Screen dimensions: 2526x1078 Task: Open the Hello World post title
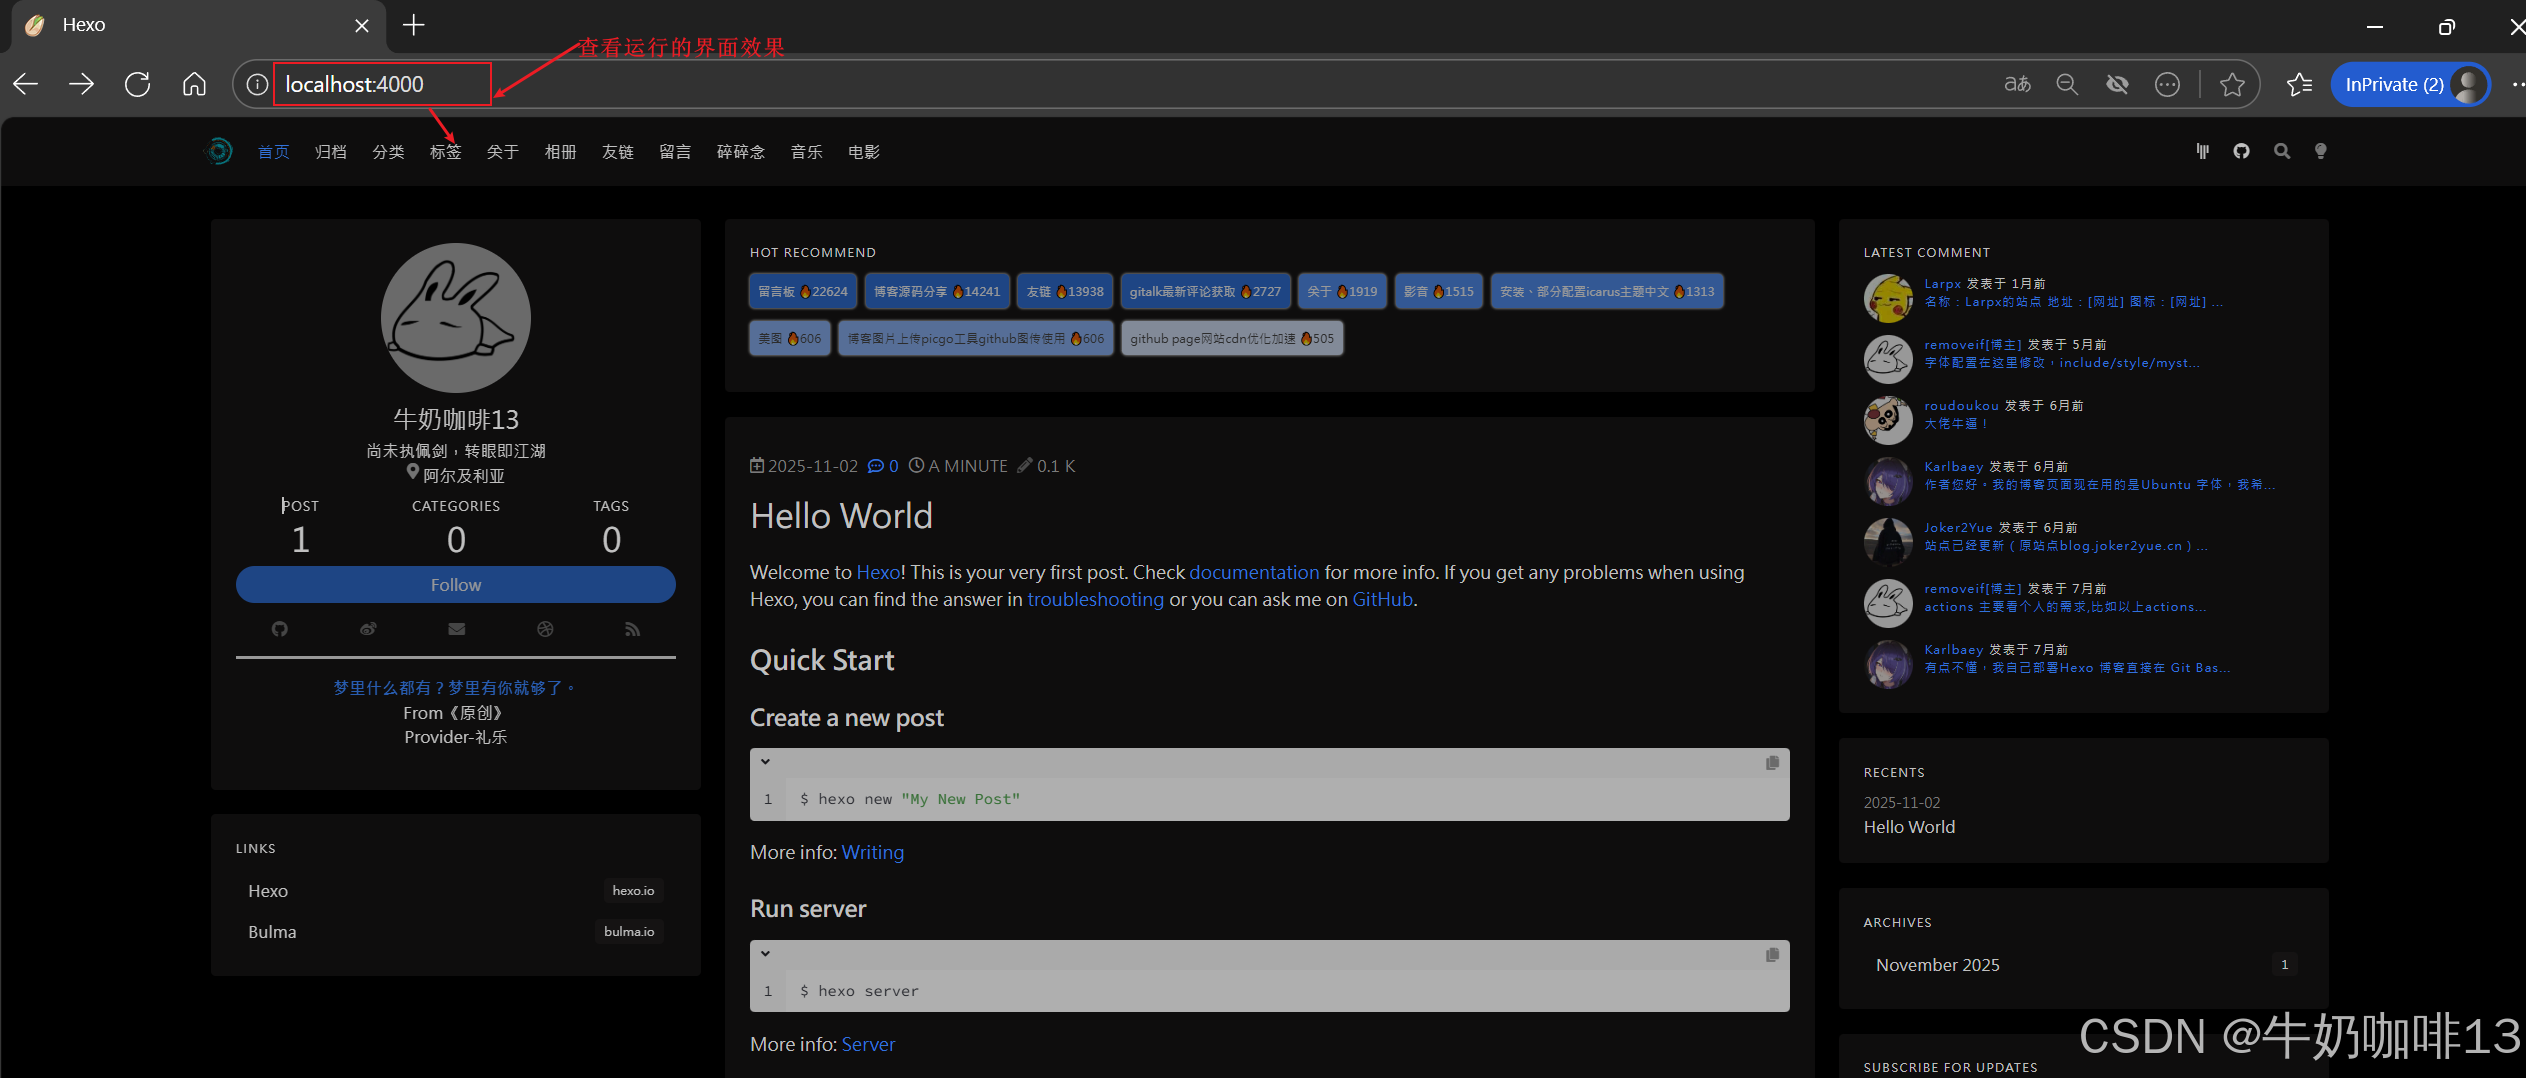pos(841,516)
